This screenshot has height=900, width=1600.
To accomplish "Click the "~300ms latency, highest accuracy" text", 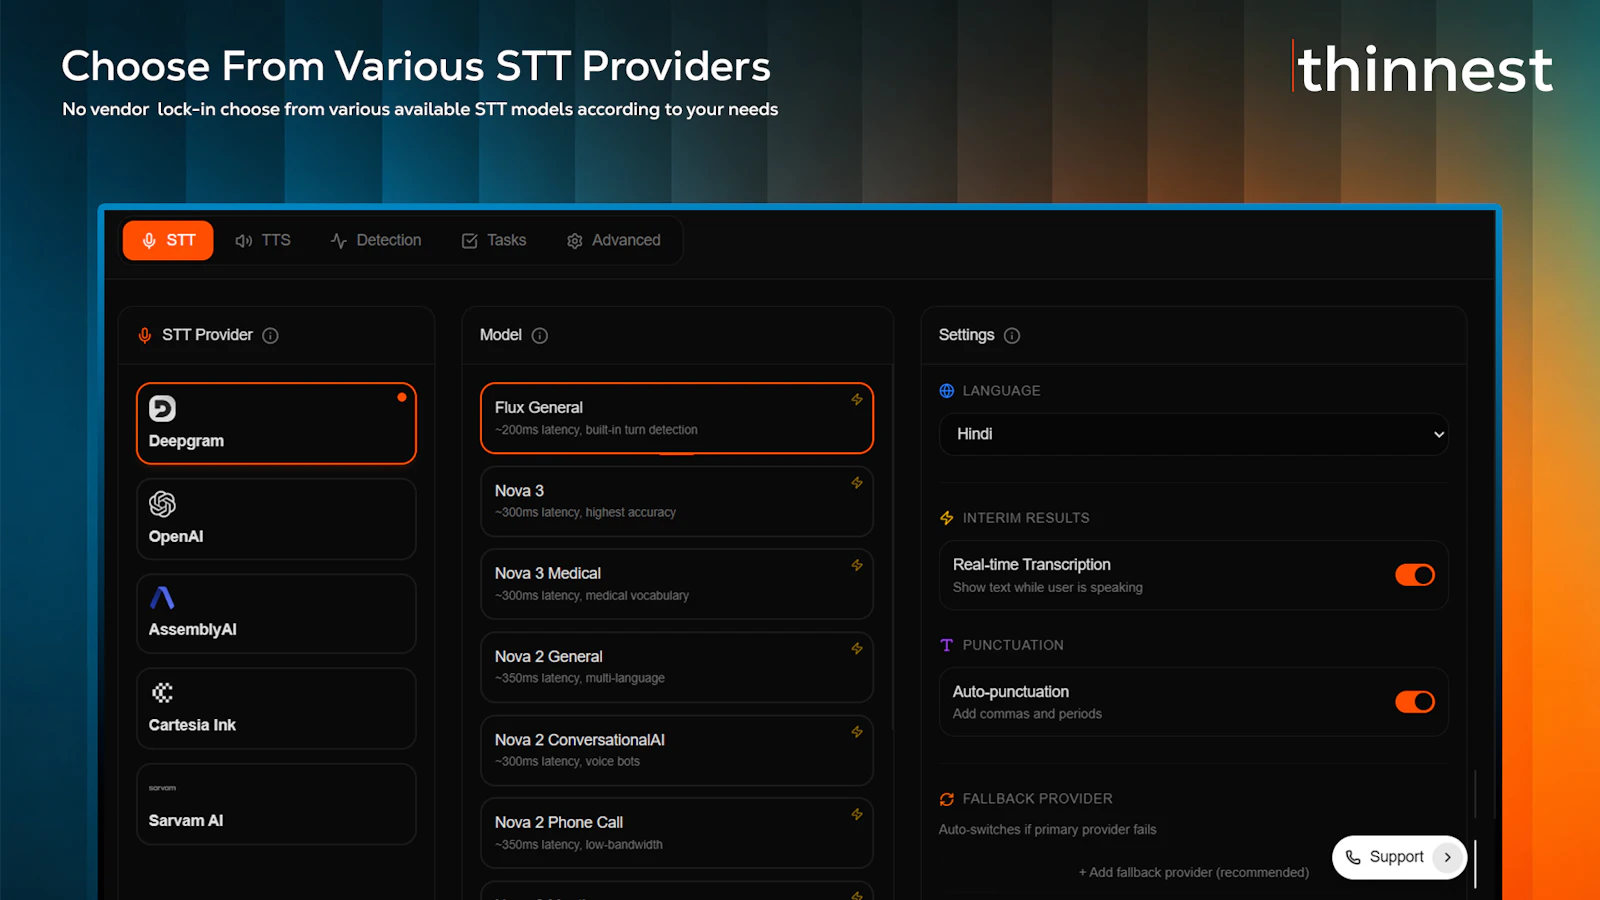I will [x=585, y=513].
